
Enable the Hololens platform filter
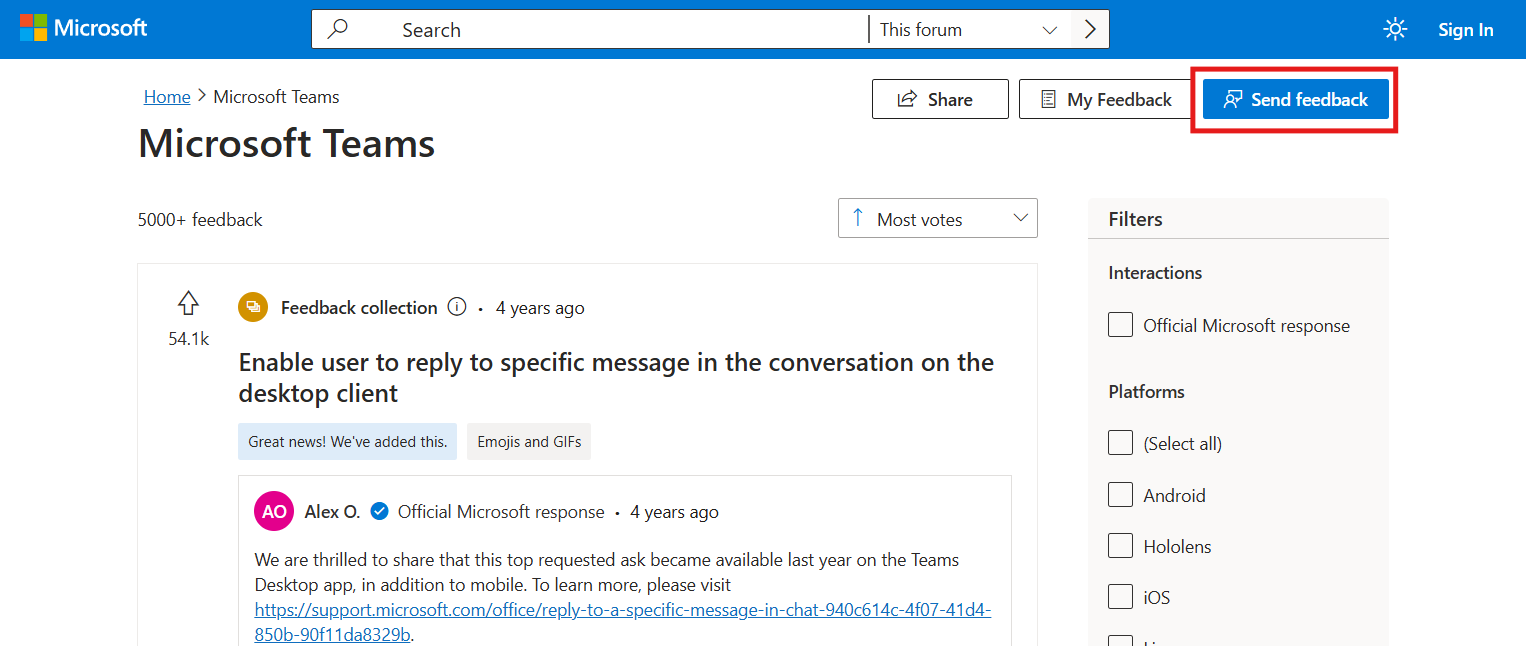[1121, 546]
